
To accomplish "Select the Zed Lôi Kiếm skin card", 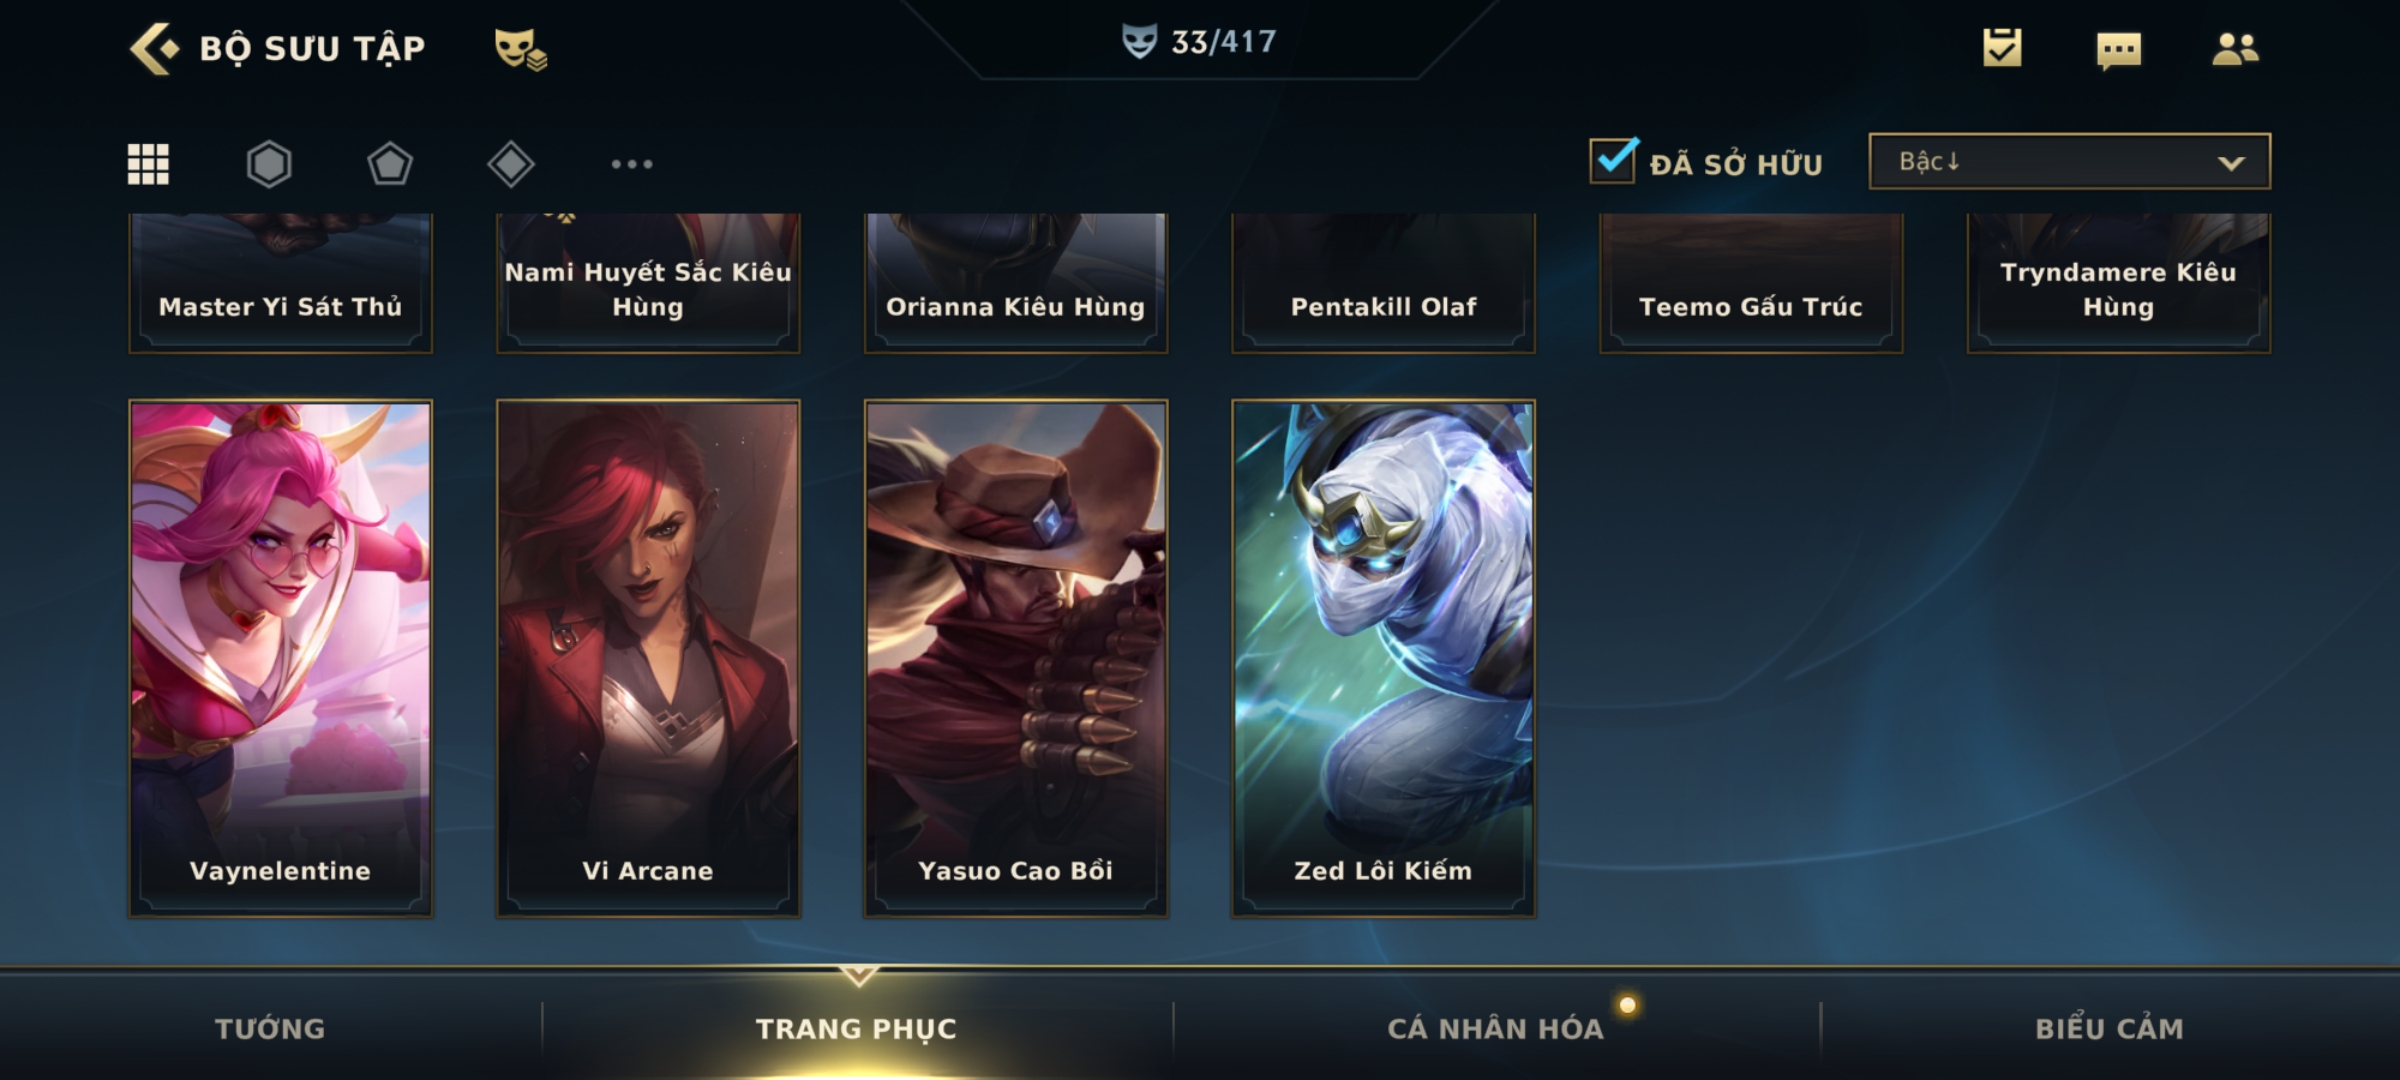I will pyautogui.click(x=1384, y=658).
